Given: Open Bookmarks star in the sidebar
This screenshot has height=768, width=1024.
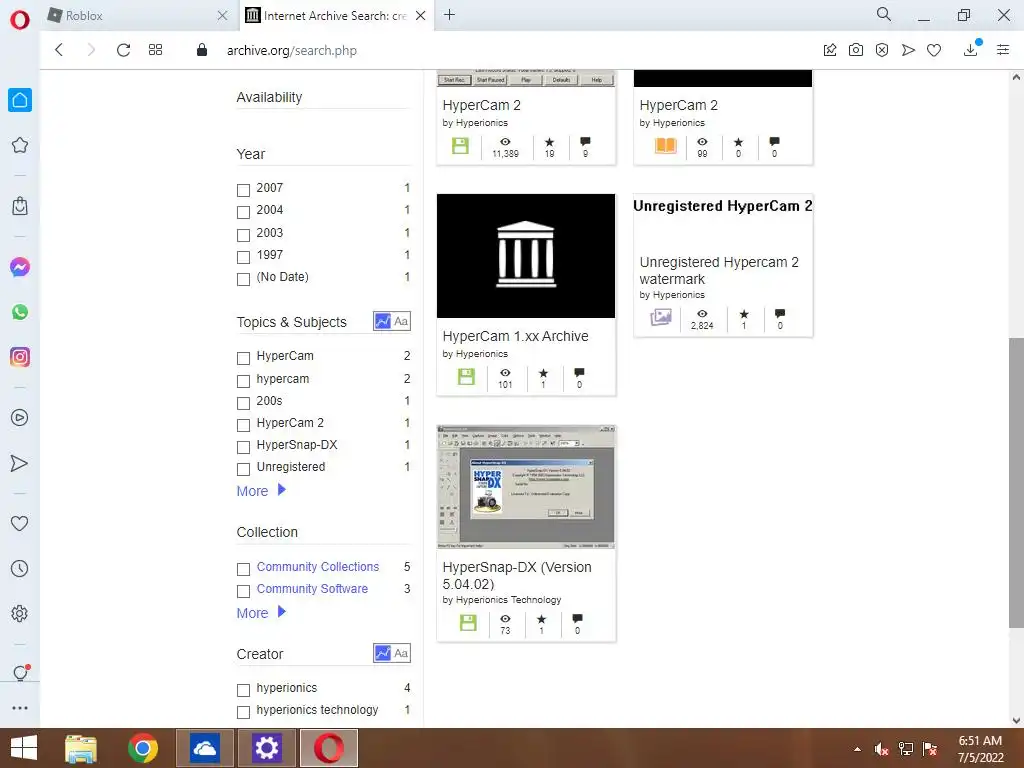Looking at the screenshot, I should pos(20,145).
